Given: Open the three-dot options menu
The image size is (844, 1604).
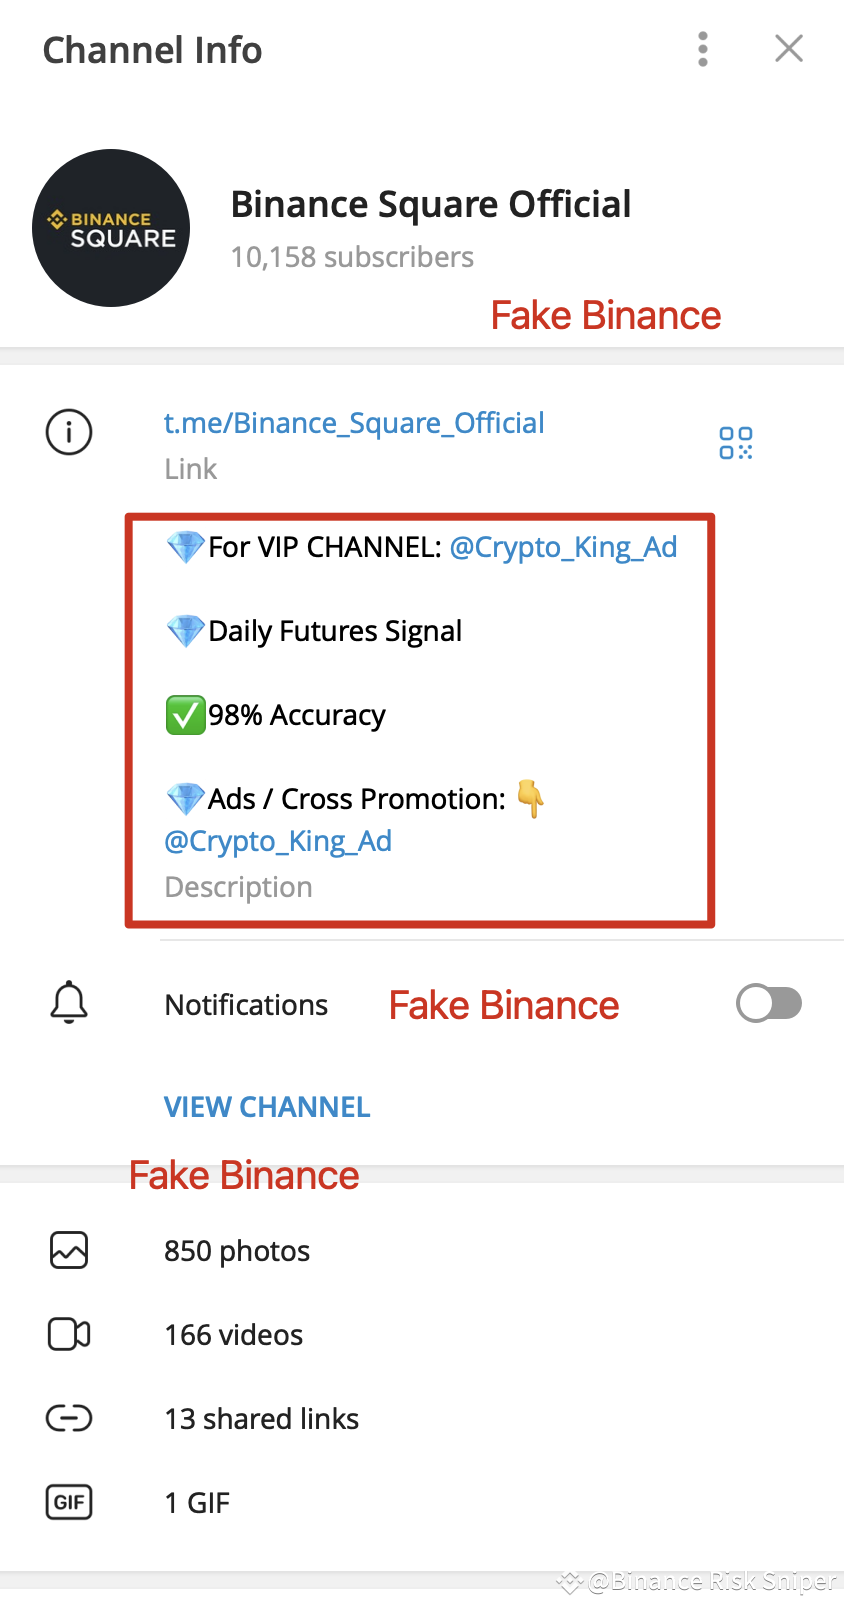Looking at the screenshot, I should [702, 48].
